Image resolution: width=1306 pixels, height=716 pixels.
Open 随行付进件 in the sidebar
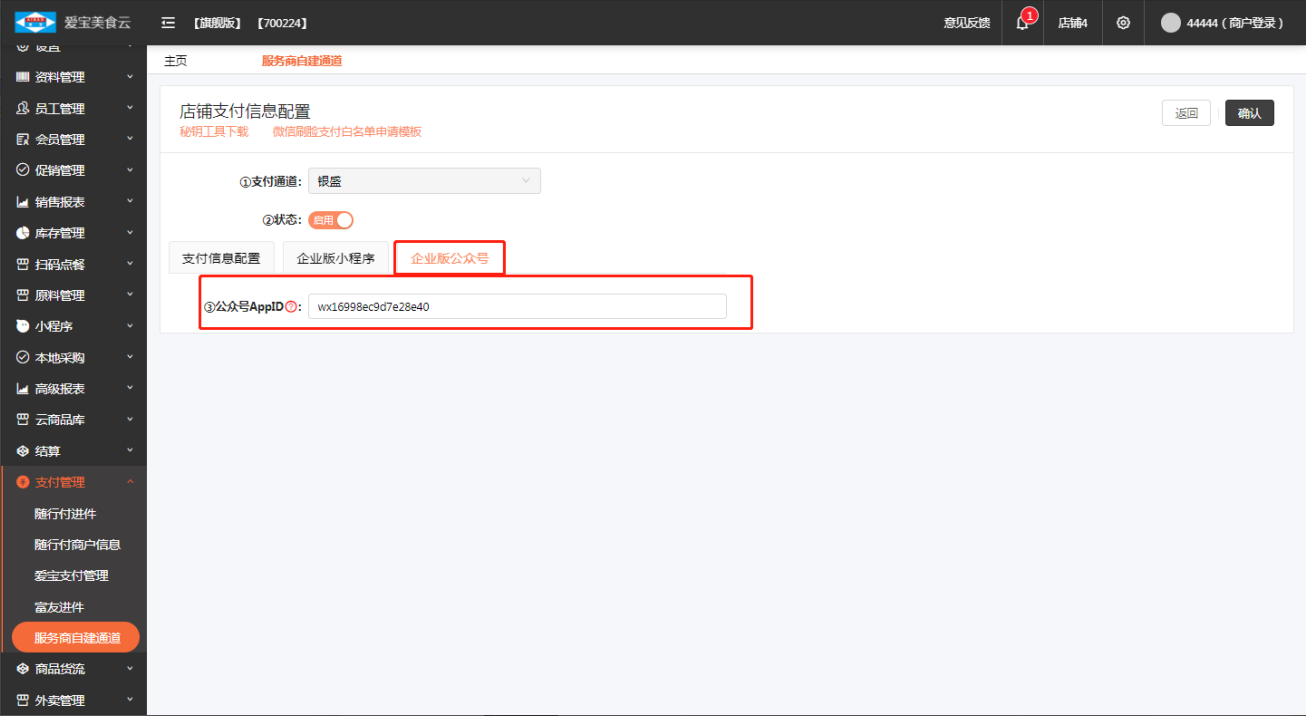tap(65, 514)
